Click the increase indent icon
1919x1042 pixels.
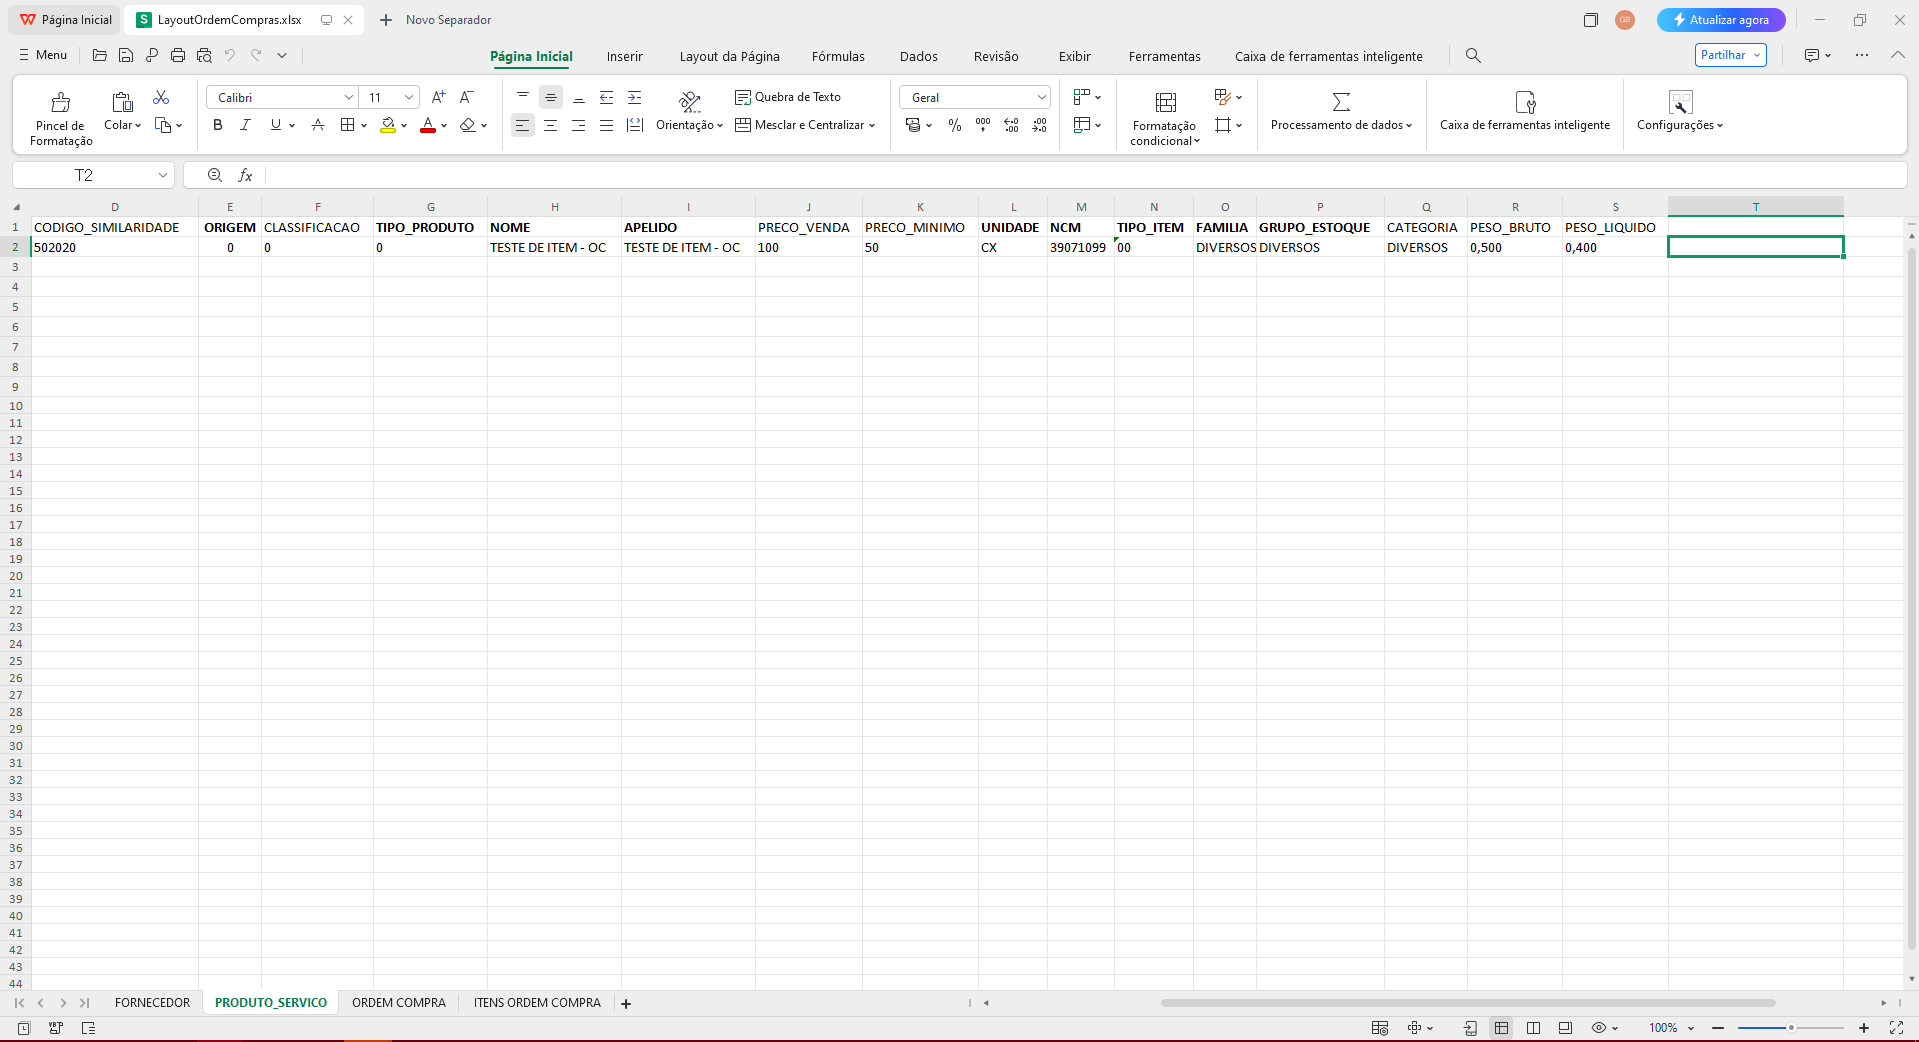pos(634,97)
